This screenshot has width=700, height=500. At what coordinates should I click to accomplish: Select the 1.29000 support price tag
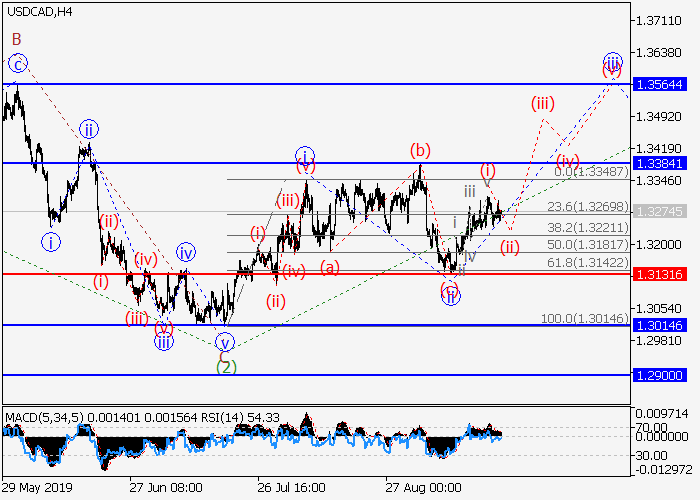point(664,375)
